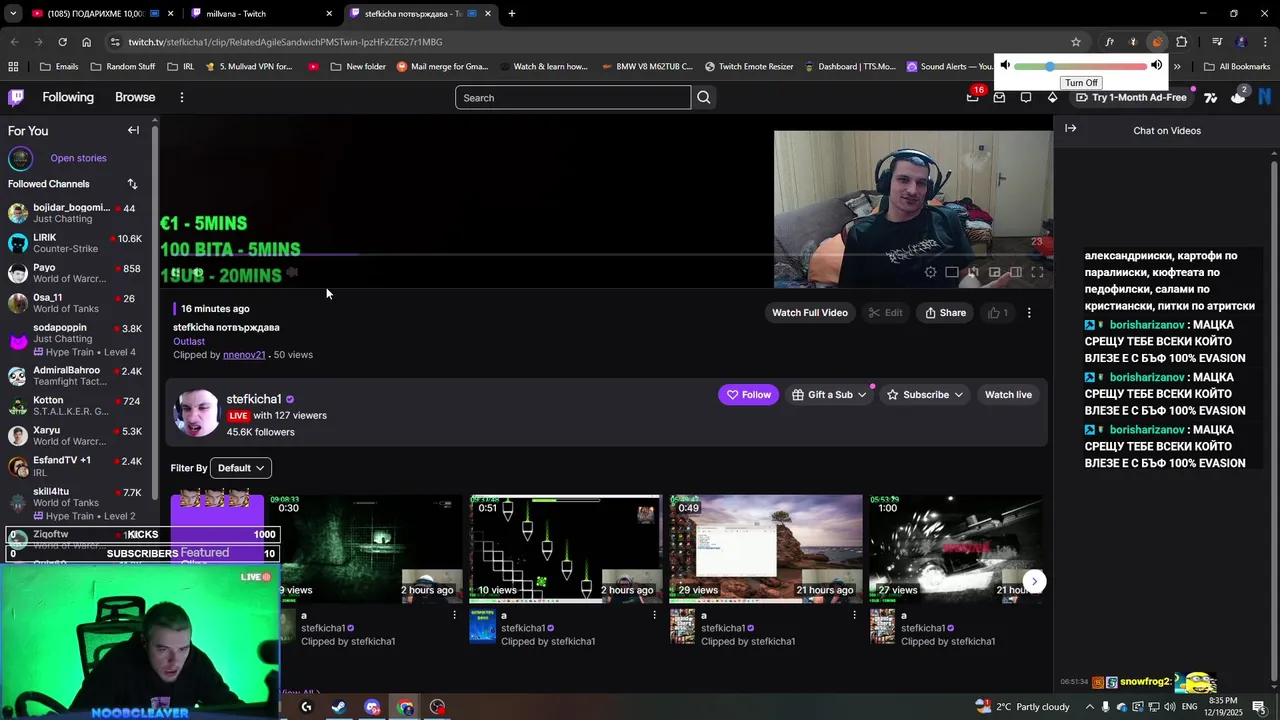
Task: Follow stefkicha1 channel
Action: pyautogui.click(x=748, y=395)
